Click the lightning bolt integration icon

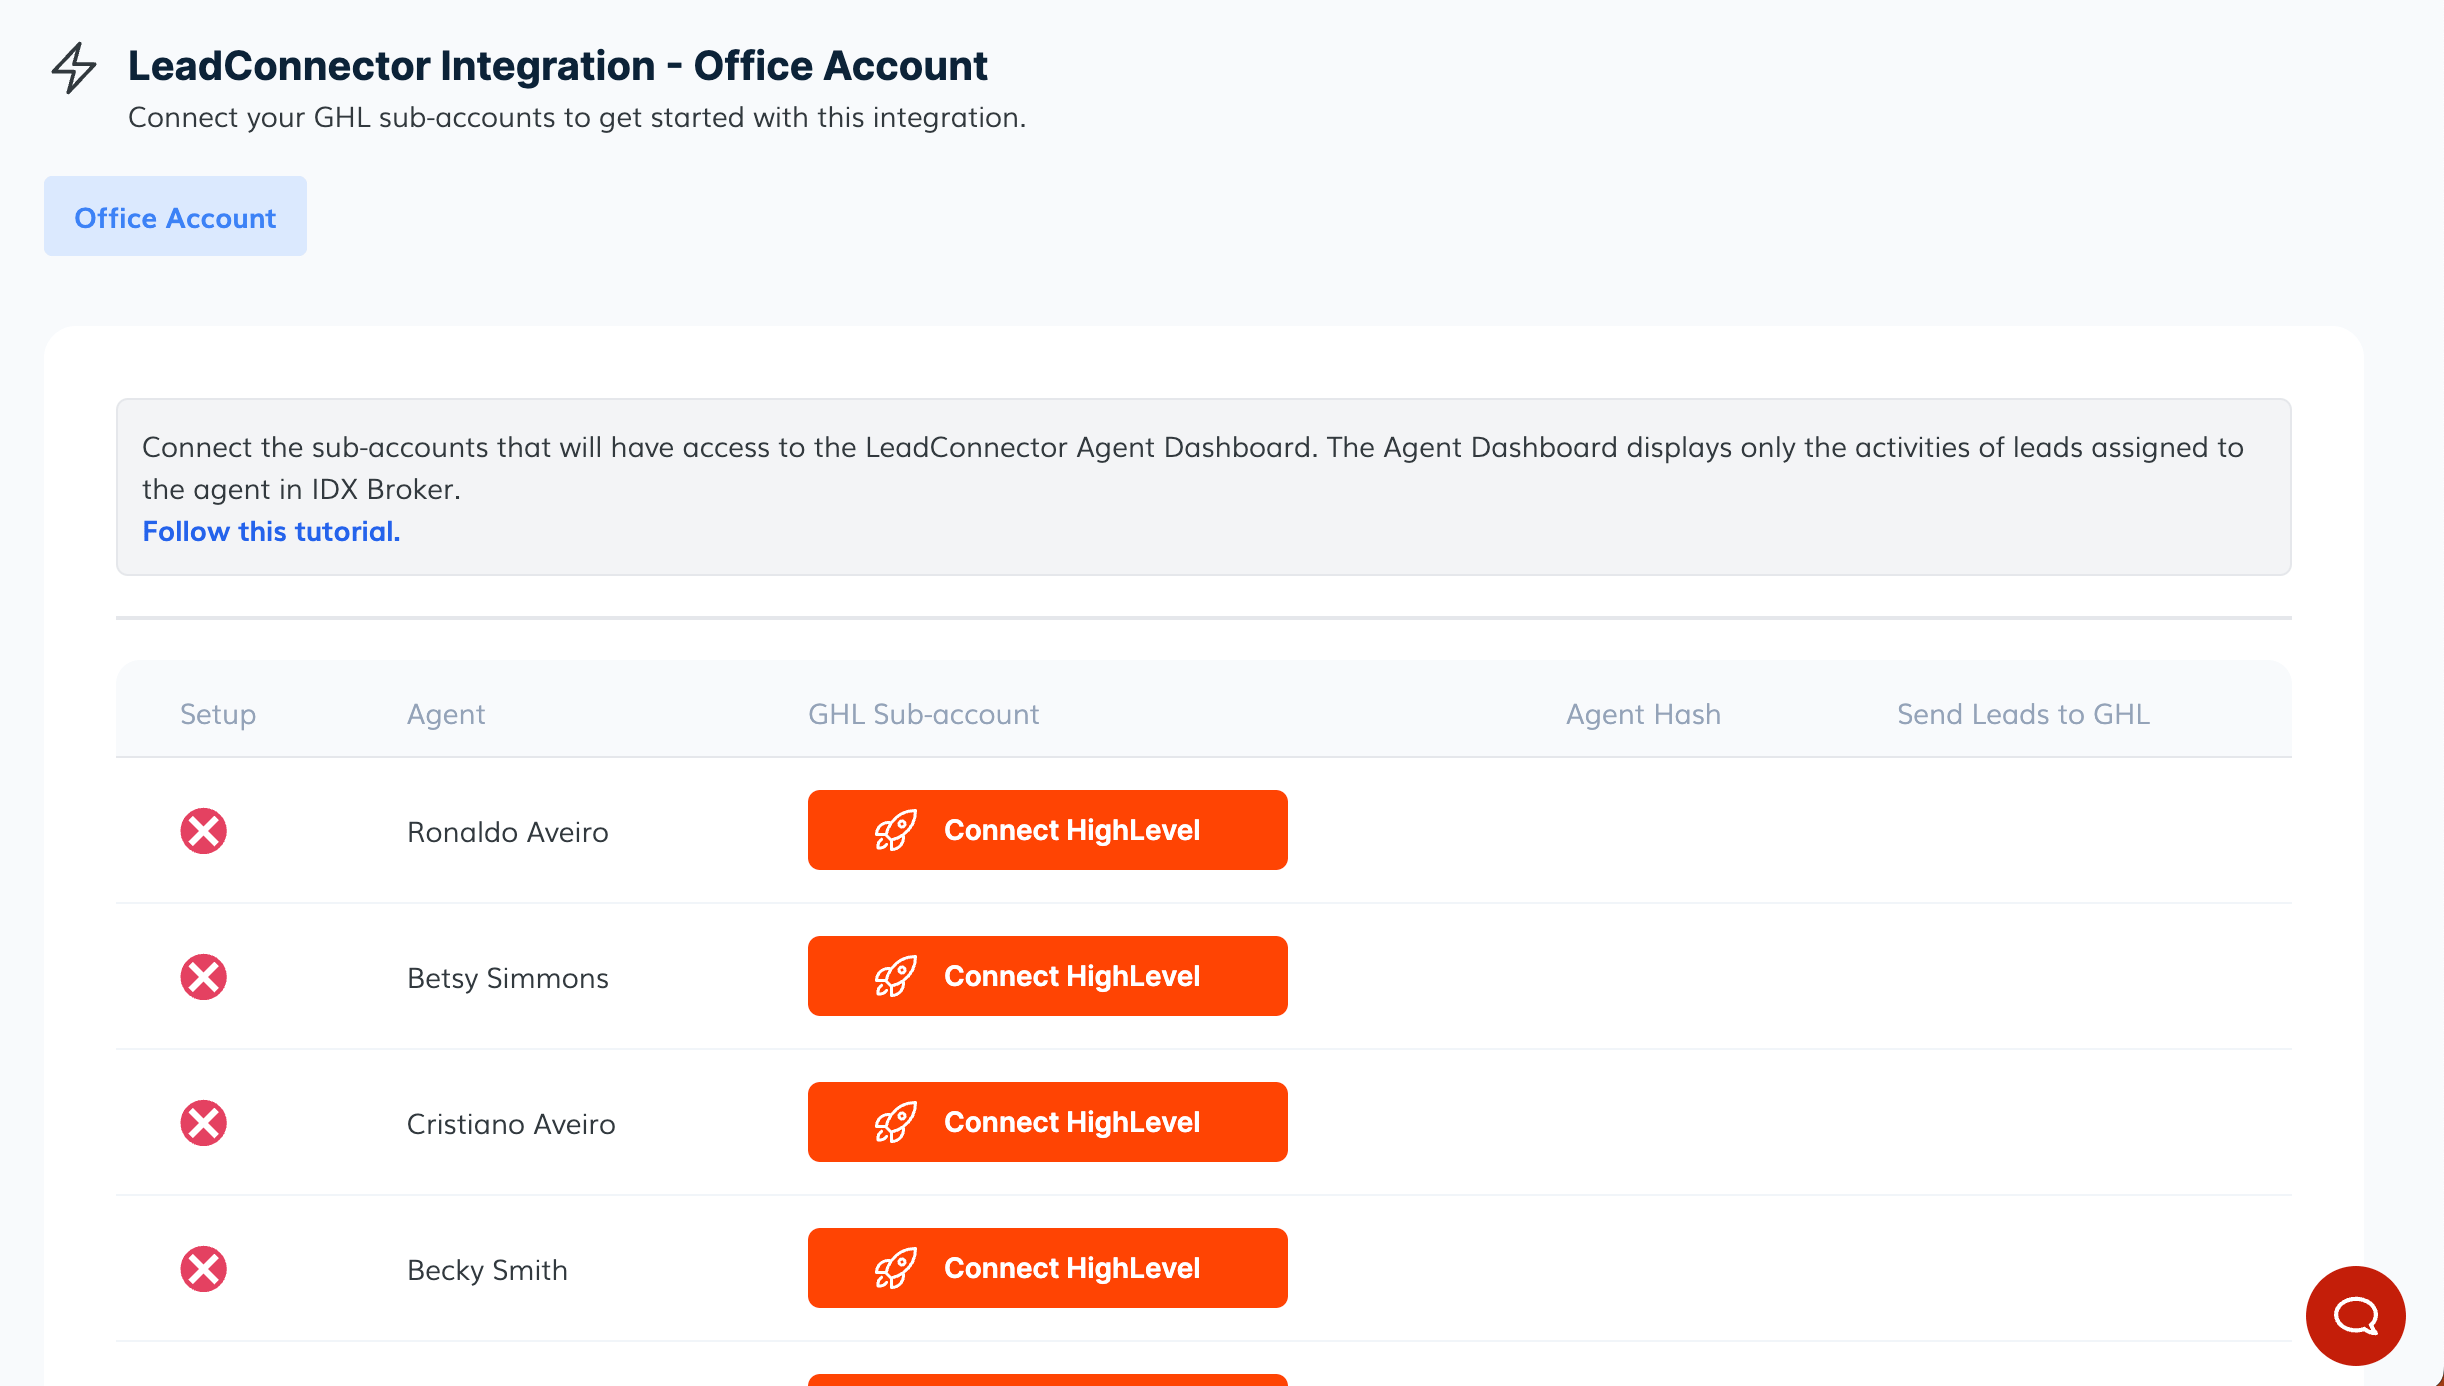pos(74,67)
